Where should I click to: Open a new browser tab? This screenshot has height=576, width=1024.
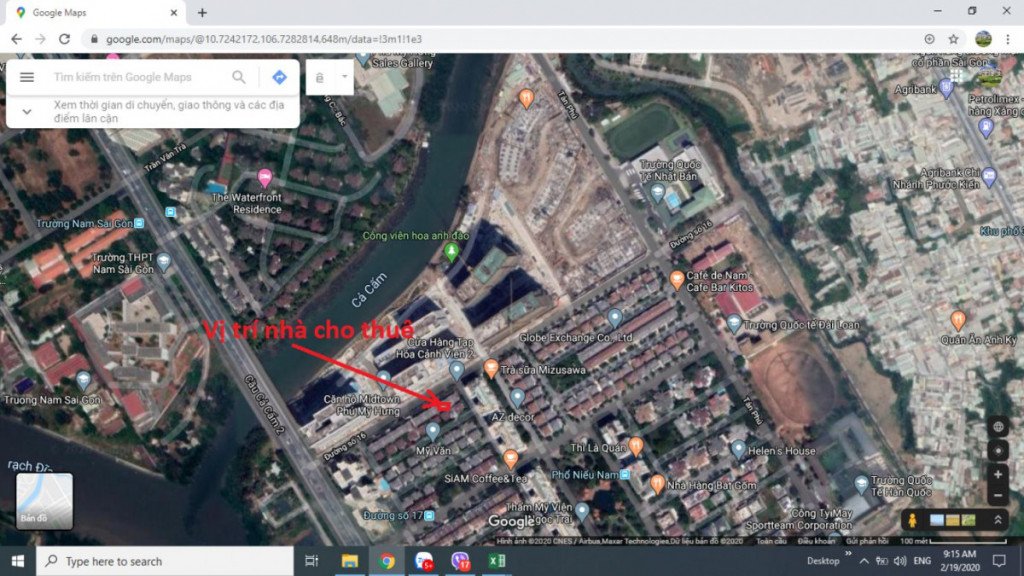pyautogui.click(x=202, y=13)
